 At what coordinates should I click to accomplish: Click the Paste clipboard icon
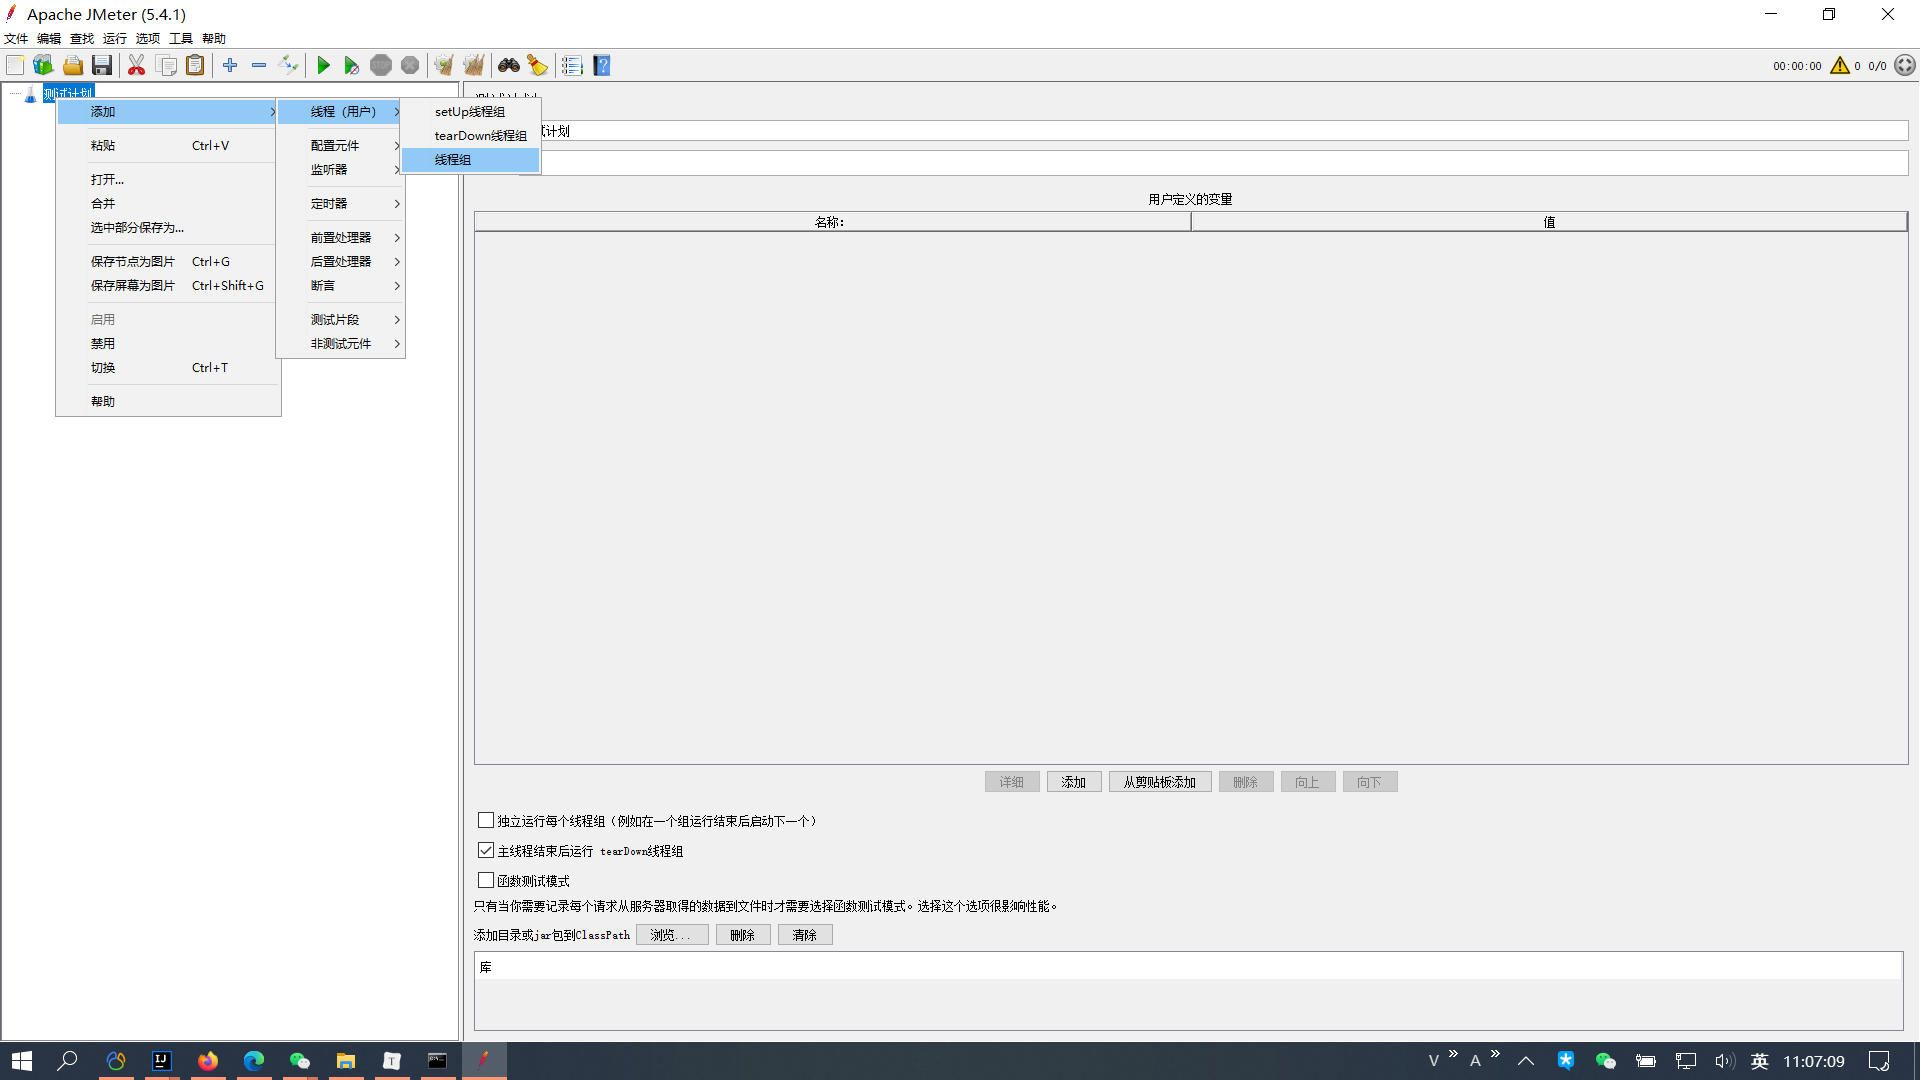196,65
